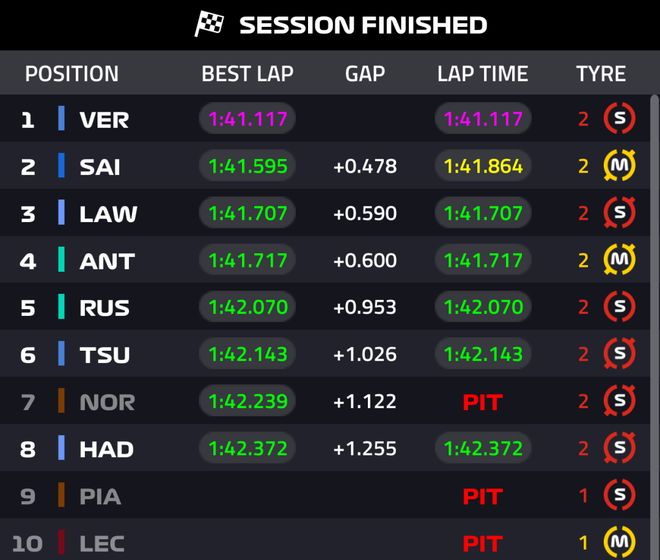
Task: Click the +0.953 gap for RUS
Action: [365, 307]
